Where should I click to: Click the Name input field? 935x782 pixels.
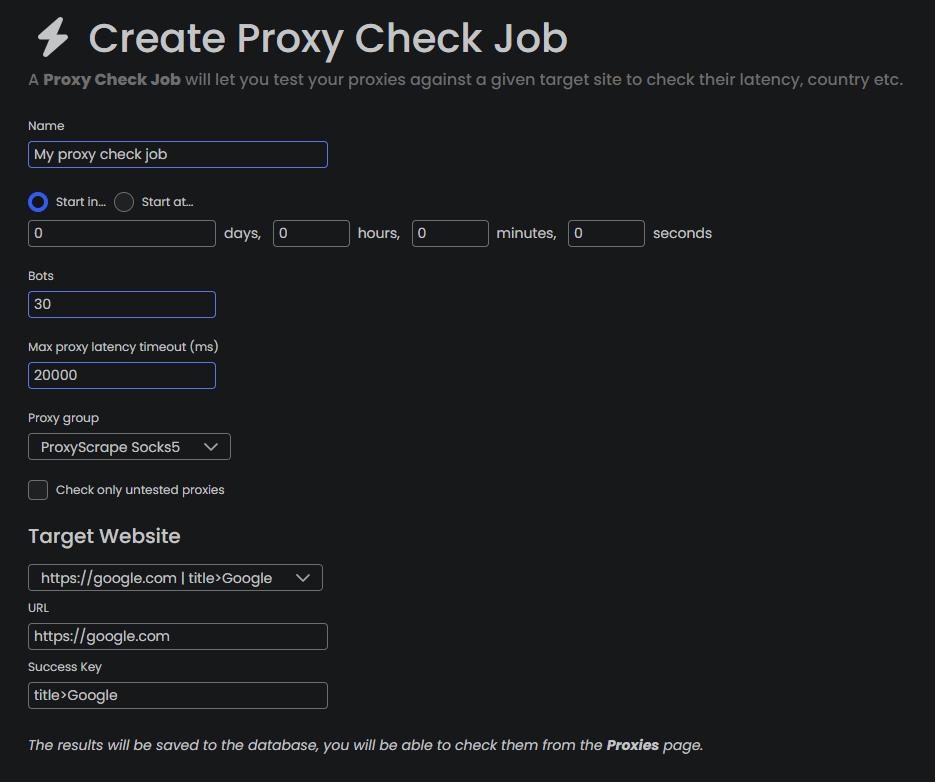tap(177, 155)
